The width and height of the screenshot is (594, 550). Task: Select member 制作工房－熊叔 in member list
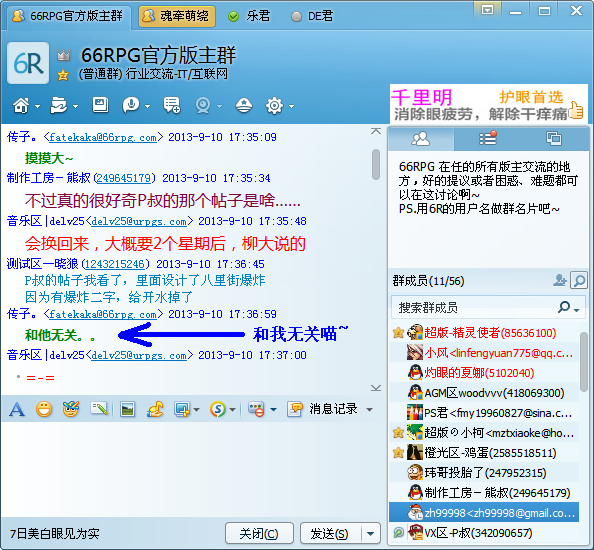(484, 493)
